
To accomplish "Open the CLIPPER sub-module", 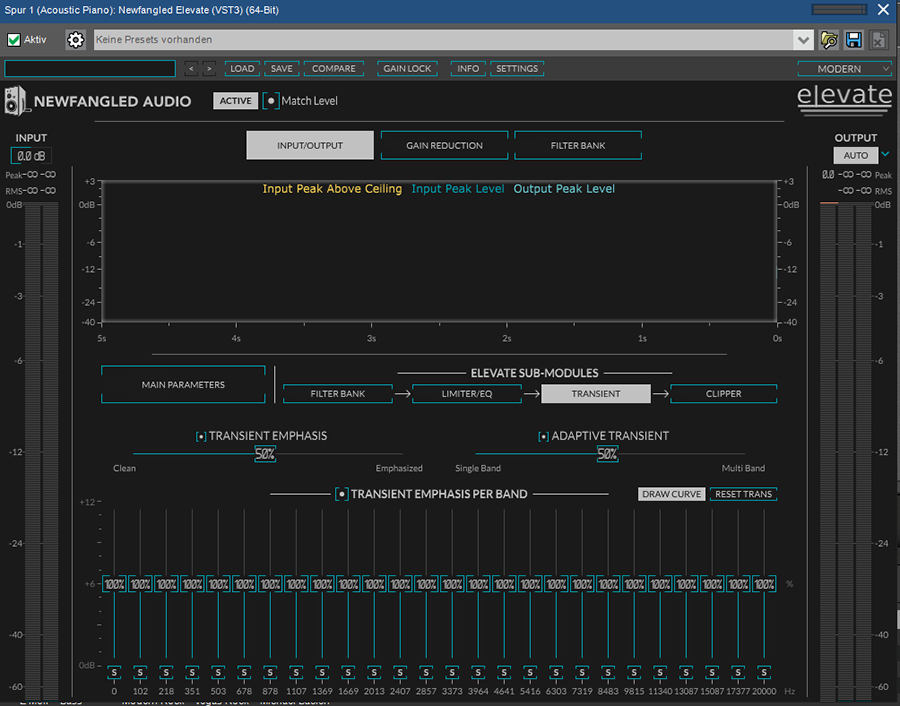I will click(x=723, y=394).
